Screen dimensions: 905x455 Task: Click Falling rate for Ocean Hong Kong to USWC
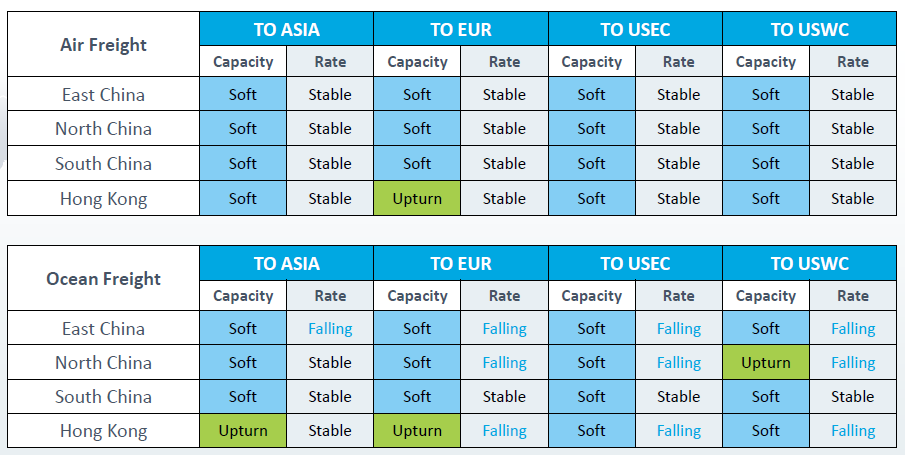click(853, 431)
